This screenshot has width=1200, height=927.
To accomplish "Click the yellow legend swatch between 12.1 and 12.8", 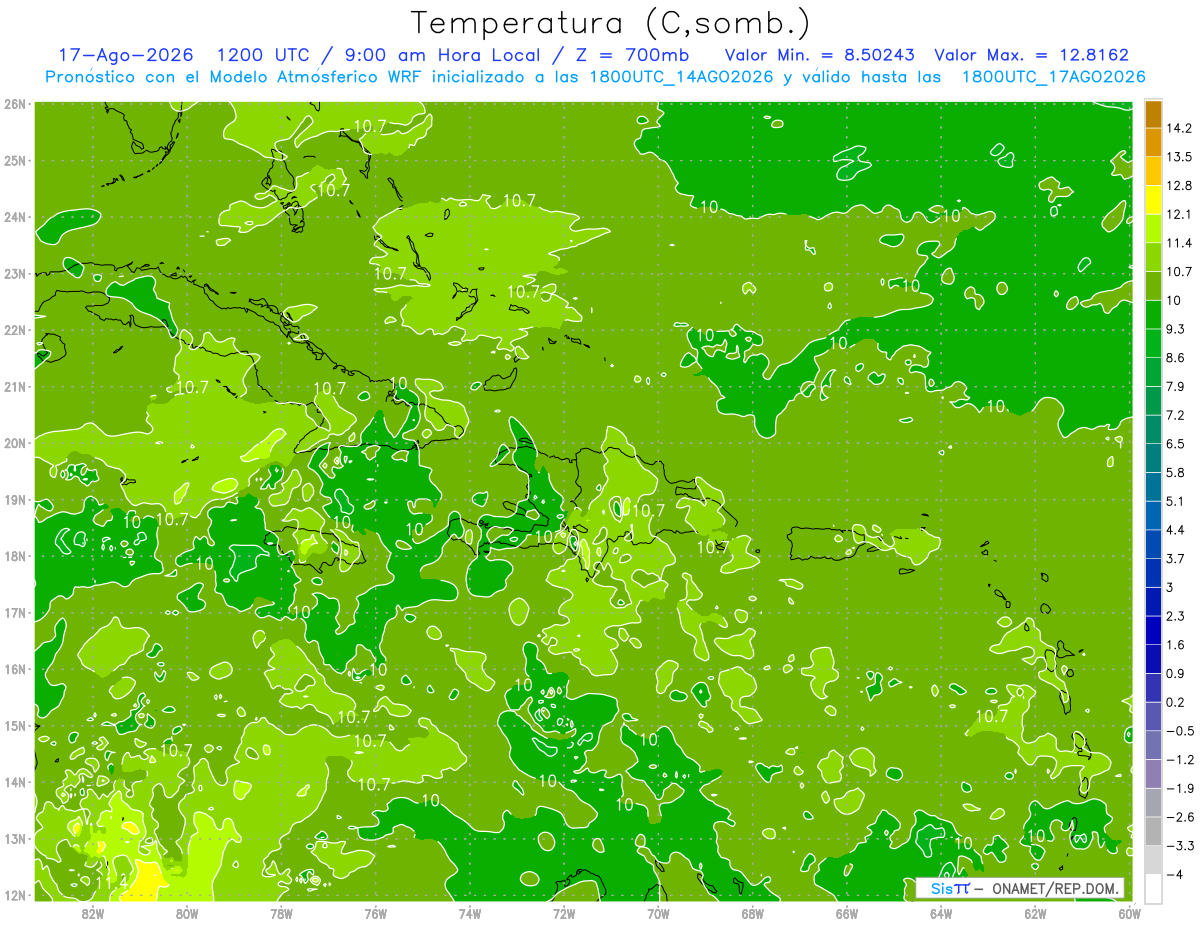I will coord(1153,200).
